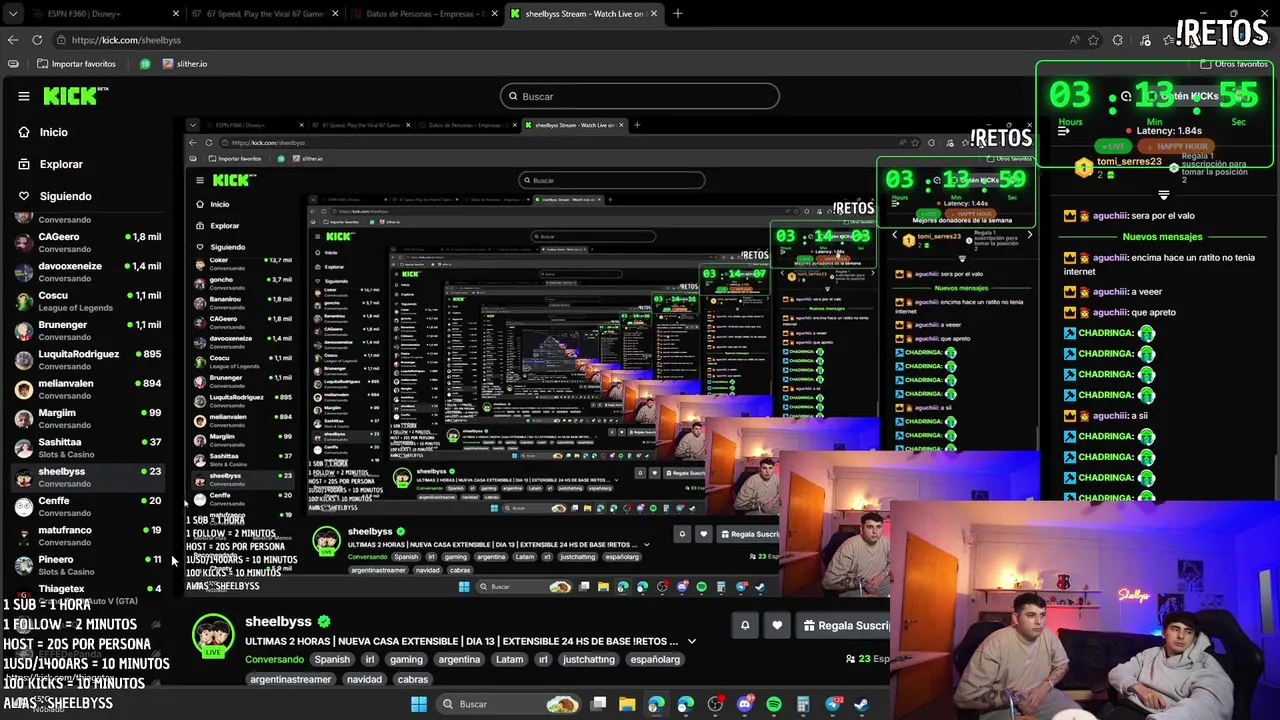Open Calculator from taskbar
The image size is (1280, 720).
tap(803, 704)
